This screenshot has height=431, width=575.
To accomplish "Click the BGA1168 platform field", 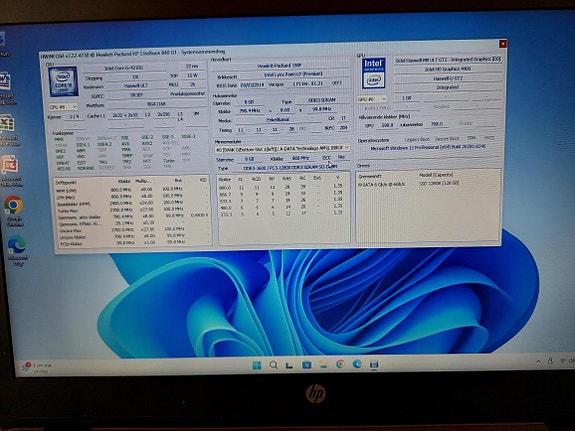I will pyautogui.click(x=157, y=104).
